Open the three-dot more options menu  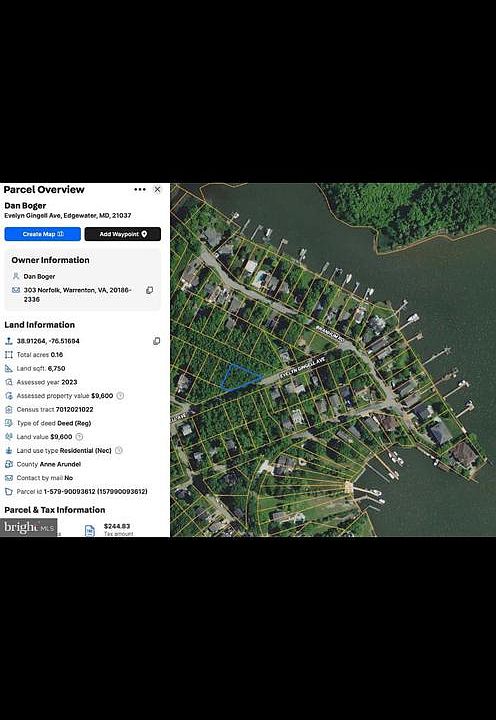140,189
